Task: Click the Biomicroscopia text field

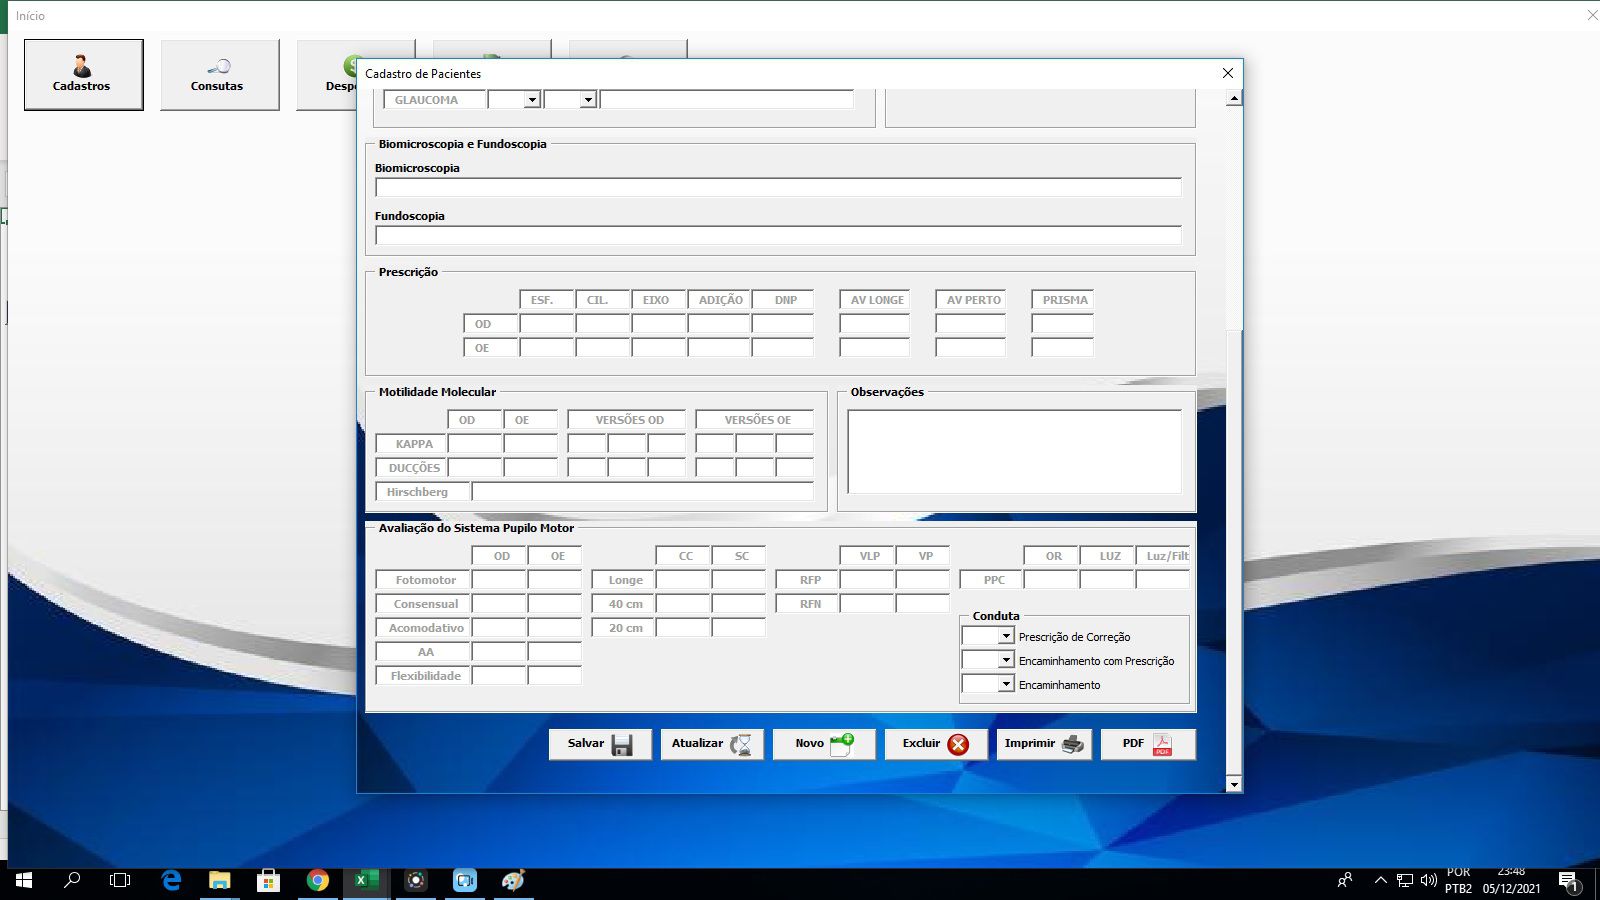Action: 778,187
